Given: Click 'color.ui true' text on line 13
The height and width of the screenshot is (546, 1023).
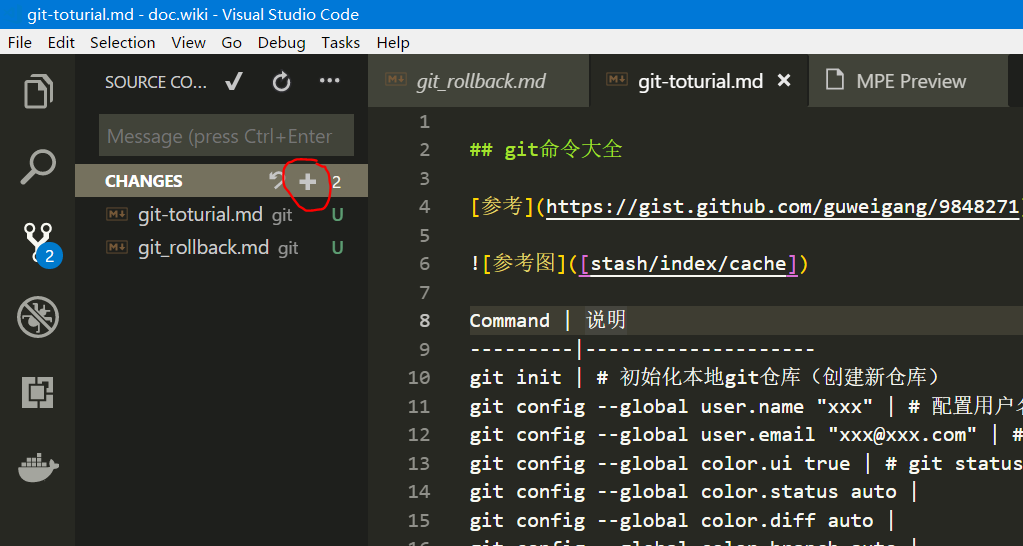Looking at the screenshot, I should coord(776,463).
